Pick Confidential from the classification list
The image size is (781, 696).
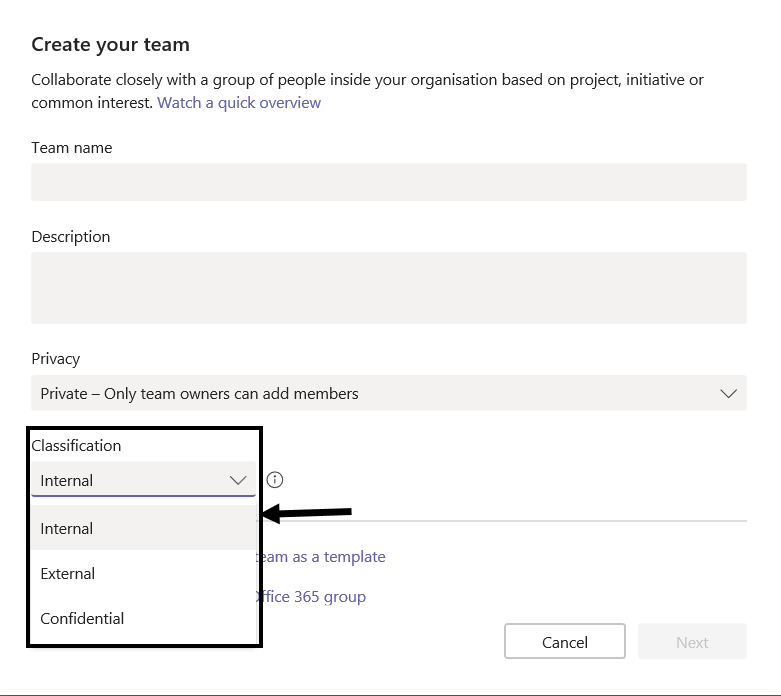click(82, 619)
